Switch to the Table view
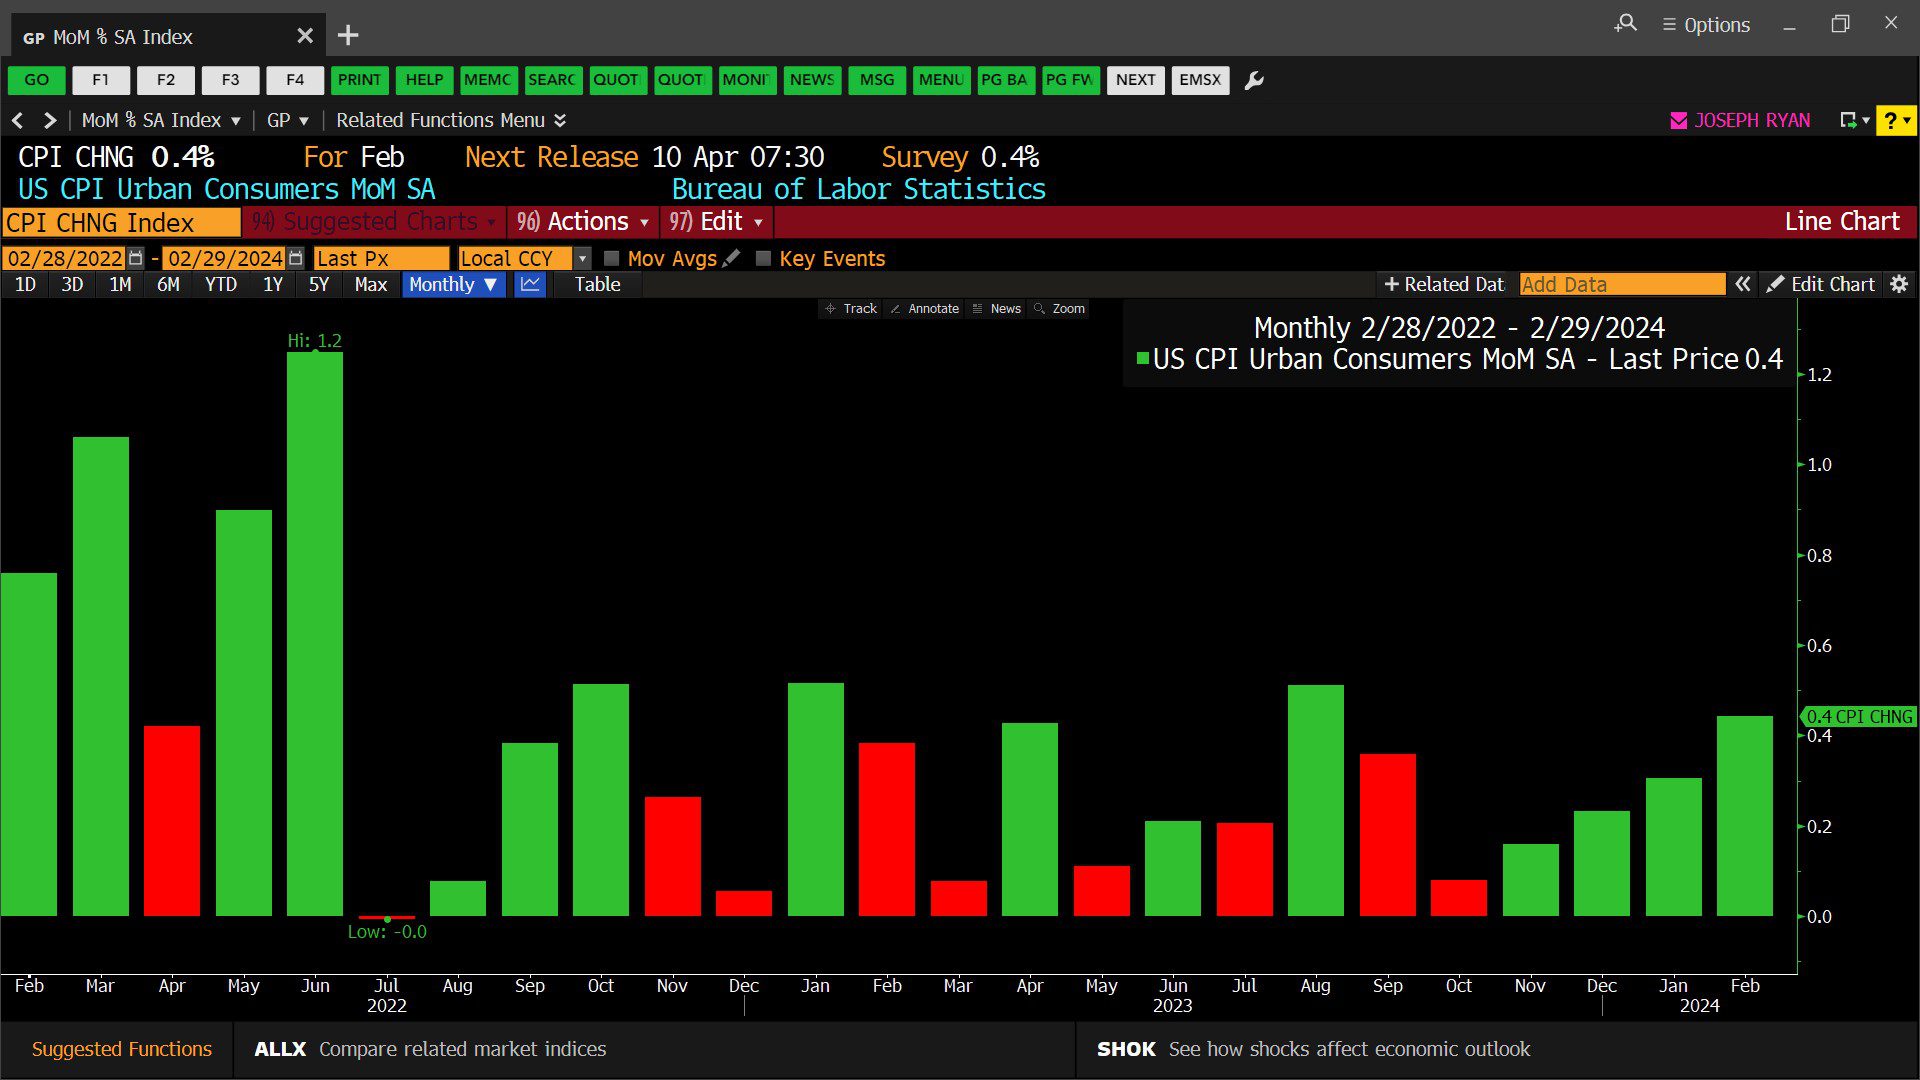The image size is (1920, 1080). point(597,285)
